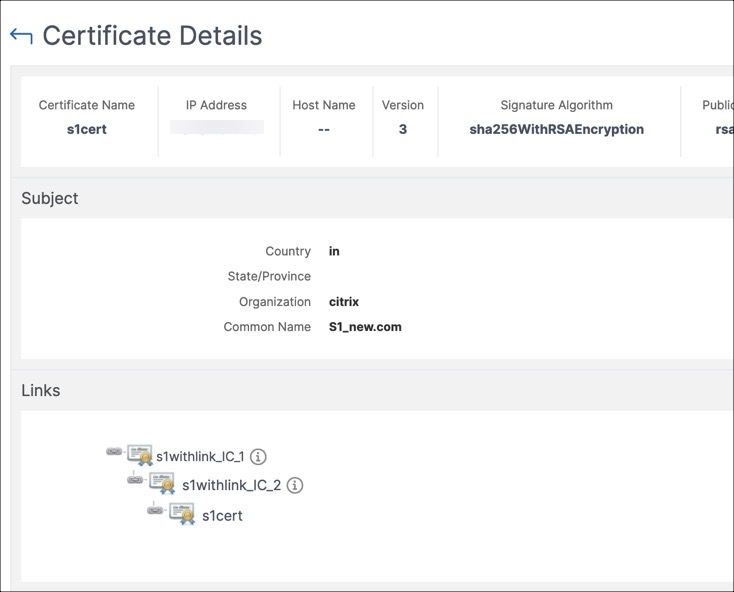Open info icon next to s1withlink_IC_2
This screenshot has height=592, width=734.
coord(295,485)
